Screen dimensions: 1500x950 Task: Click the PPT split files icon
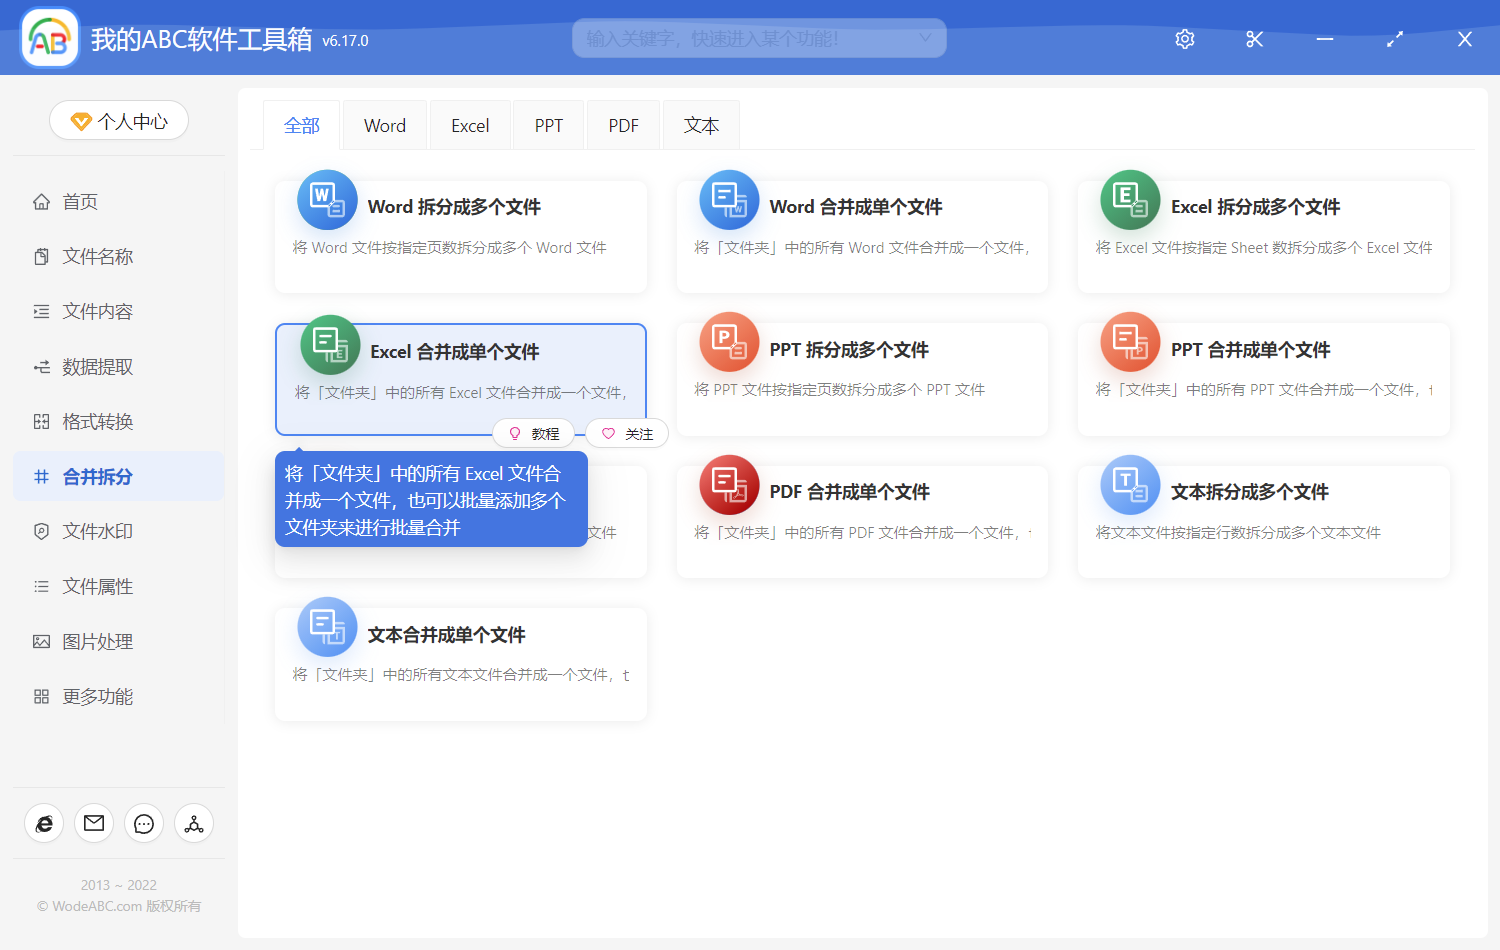(729, 343)
